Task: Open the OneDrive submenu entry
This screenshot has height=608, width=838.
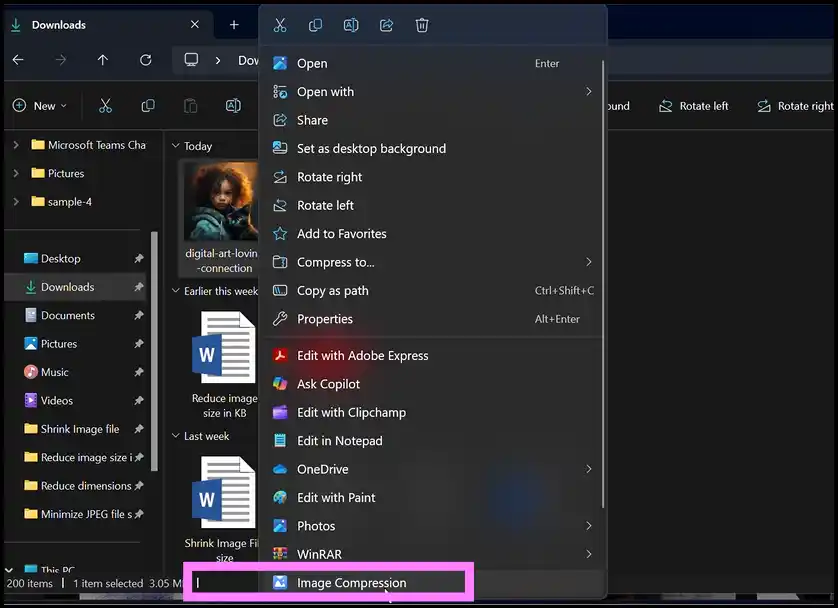Action: coord(433,469)
